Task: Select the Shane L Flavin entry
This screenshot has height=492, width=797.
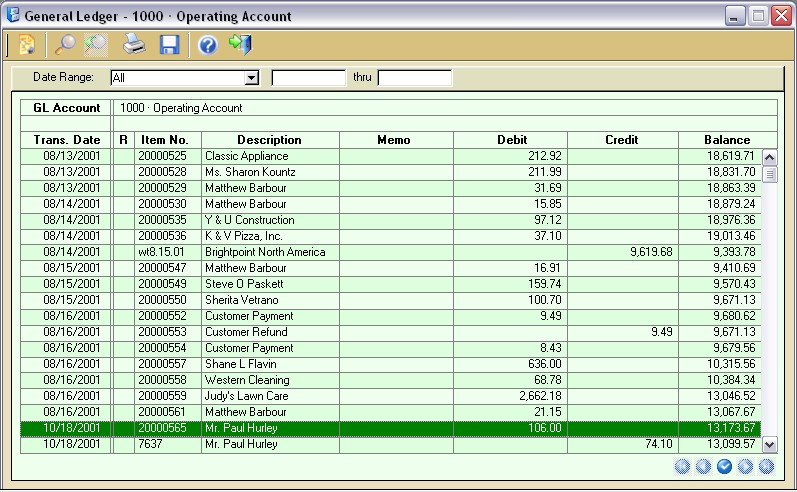Action: [240, 364]
